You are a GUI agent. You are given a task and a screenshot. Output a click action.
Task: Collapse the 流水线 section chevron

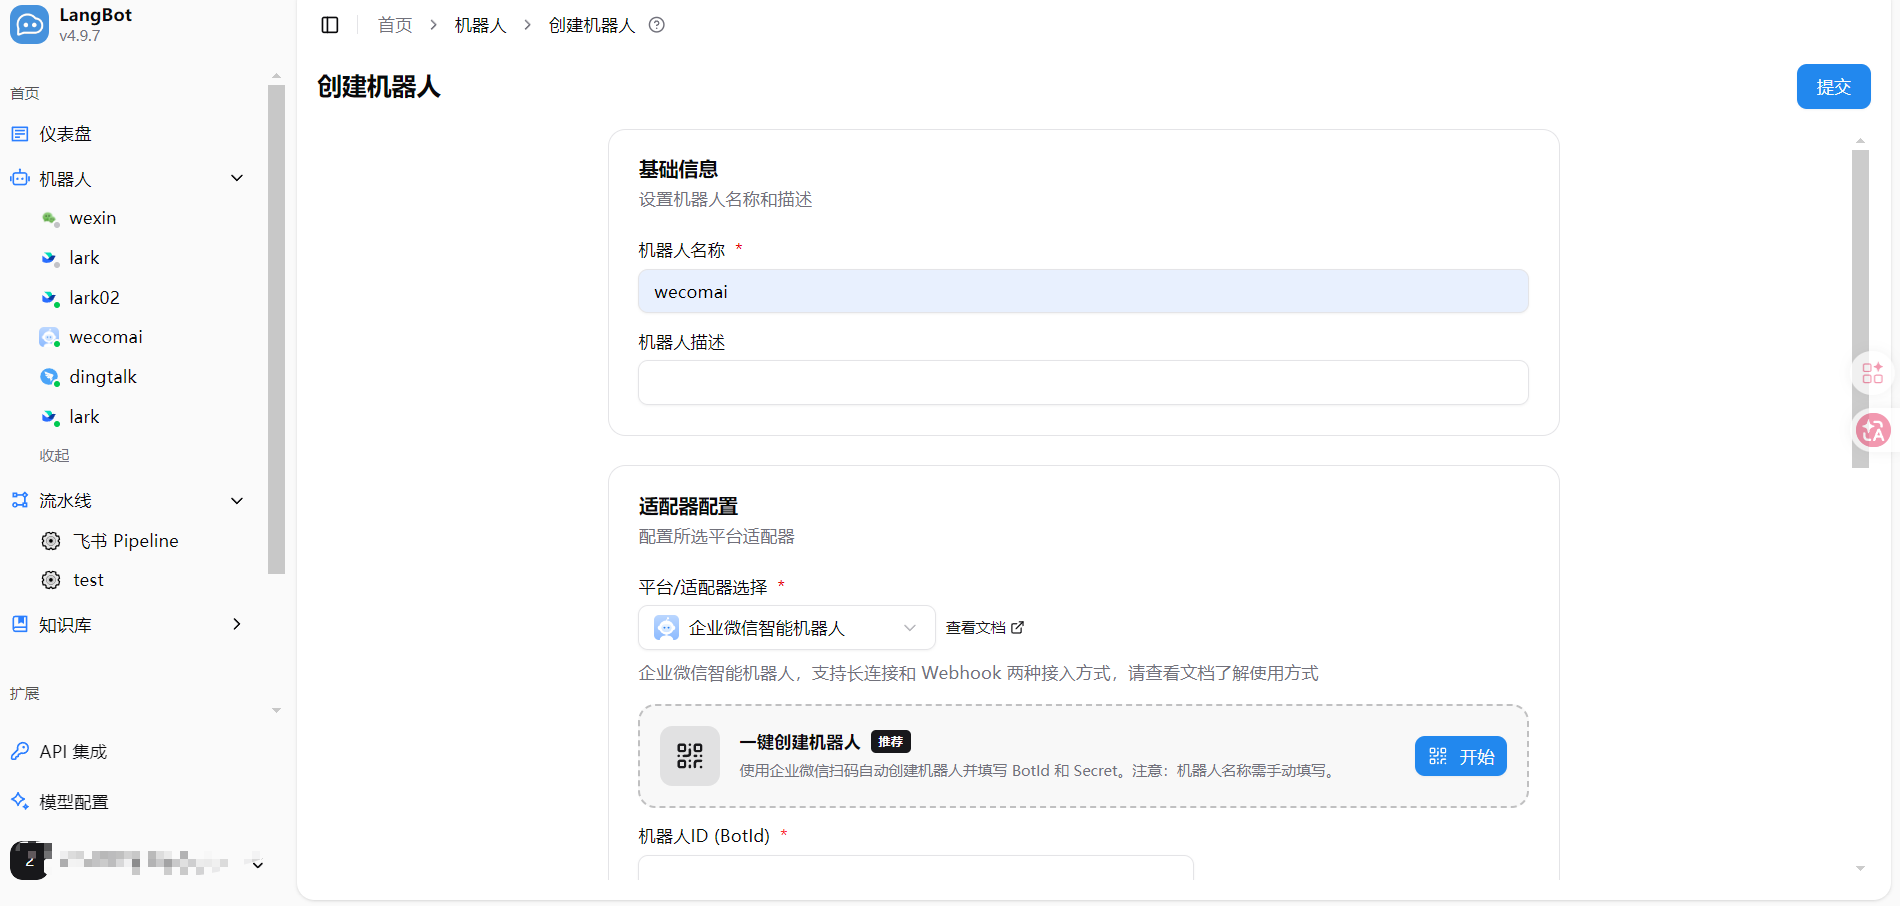pos(237,501)
